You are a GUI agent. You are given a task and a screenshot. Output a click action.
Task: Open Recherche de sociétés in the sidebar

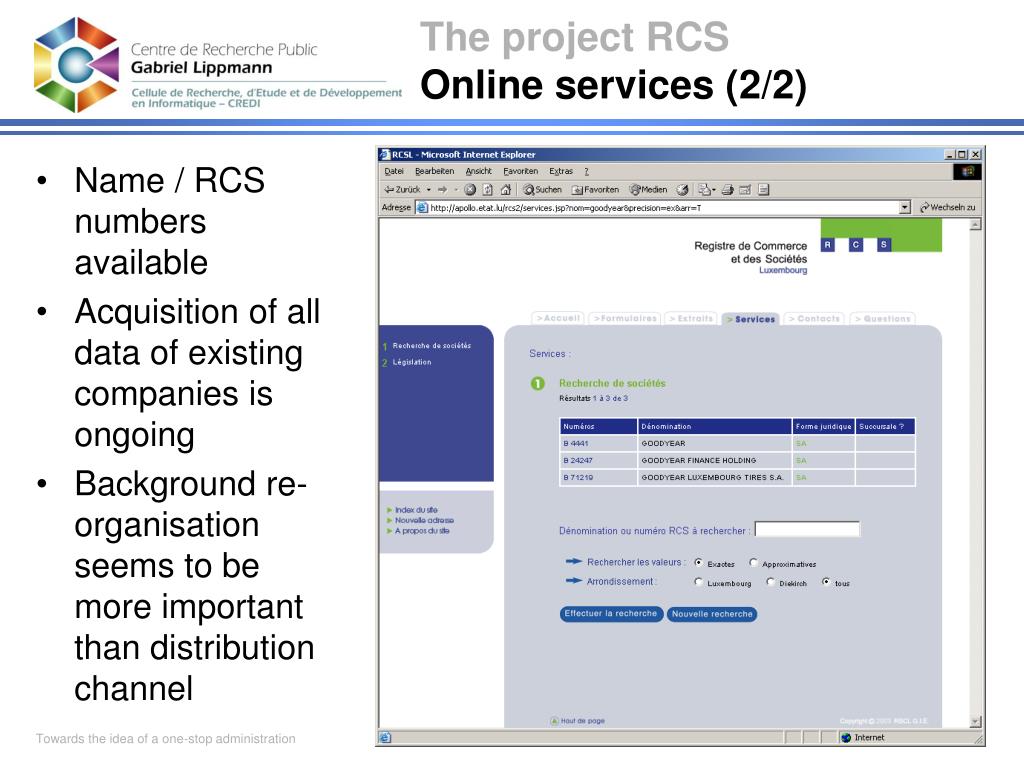point(432,345)
